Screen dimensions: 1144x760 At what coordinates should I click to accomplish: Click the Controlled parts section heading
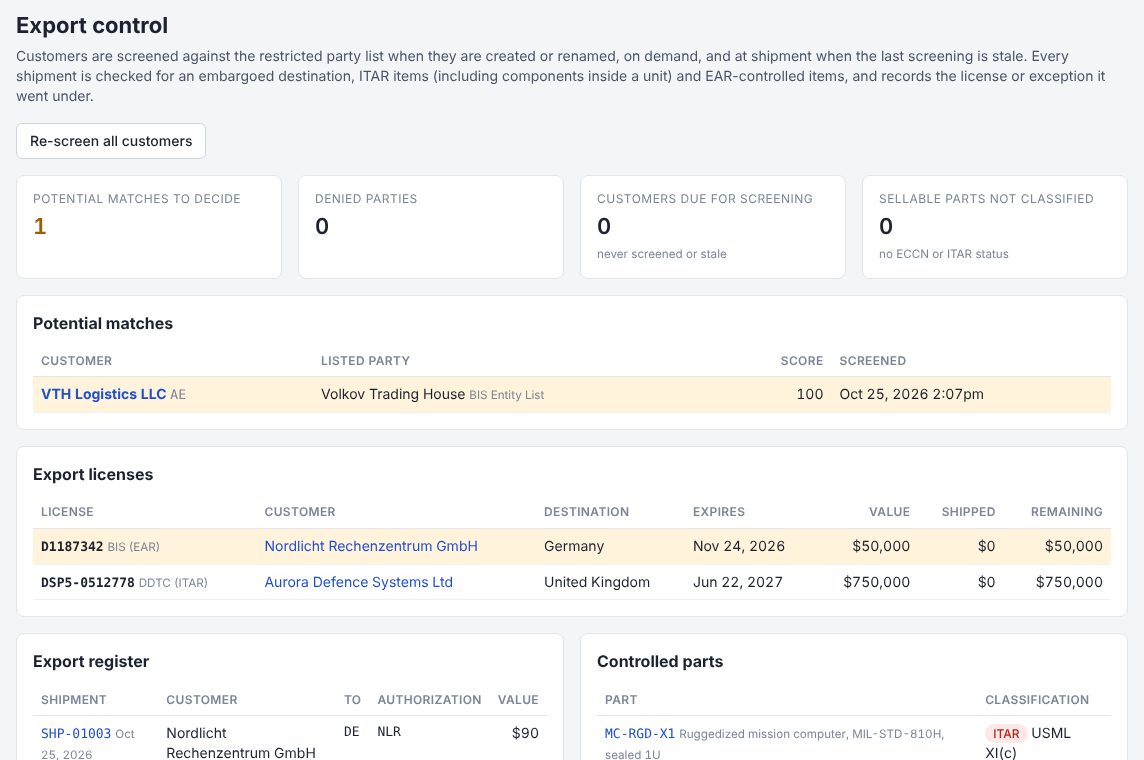point(660,662)
